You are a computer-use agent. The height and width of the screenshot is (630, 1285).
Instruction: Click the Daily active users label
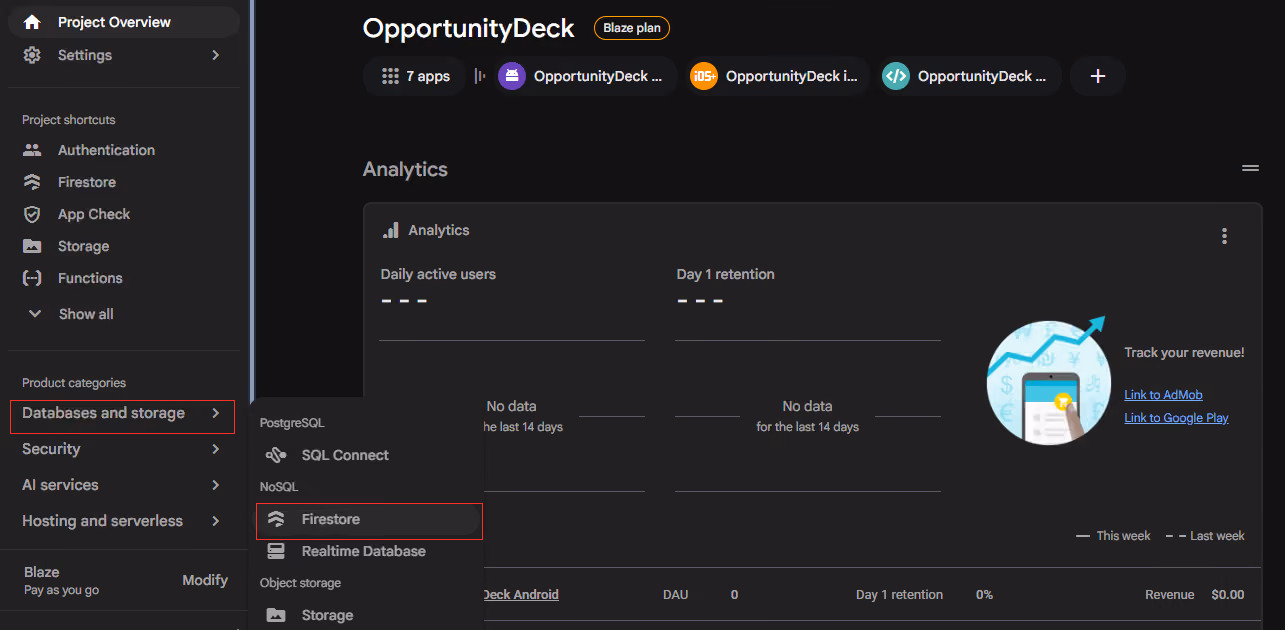pyautogui.click(x=438, y=274)
